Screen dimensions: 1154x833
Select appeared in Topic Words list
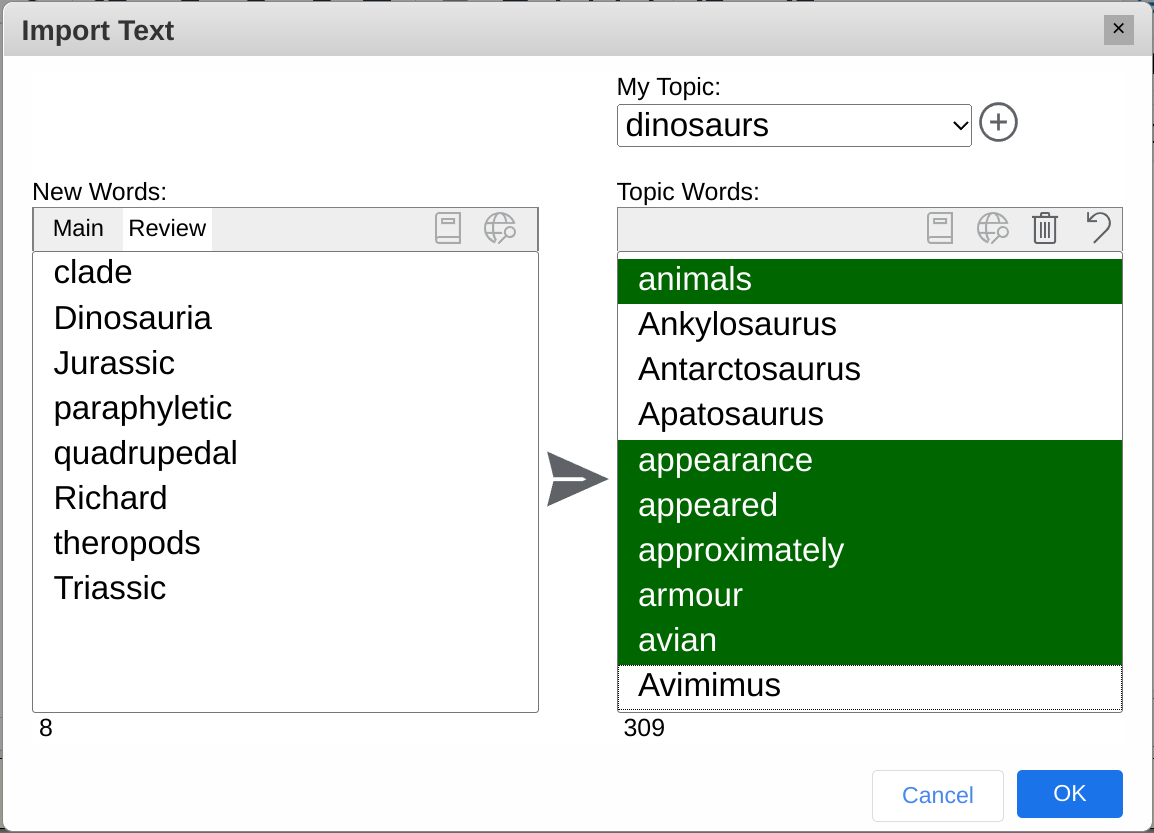coord(870,506)
